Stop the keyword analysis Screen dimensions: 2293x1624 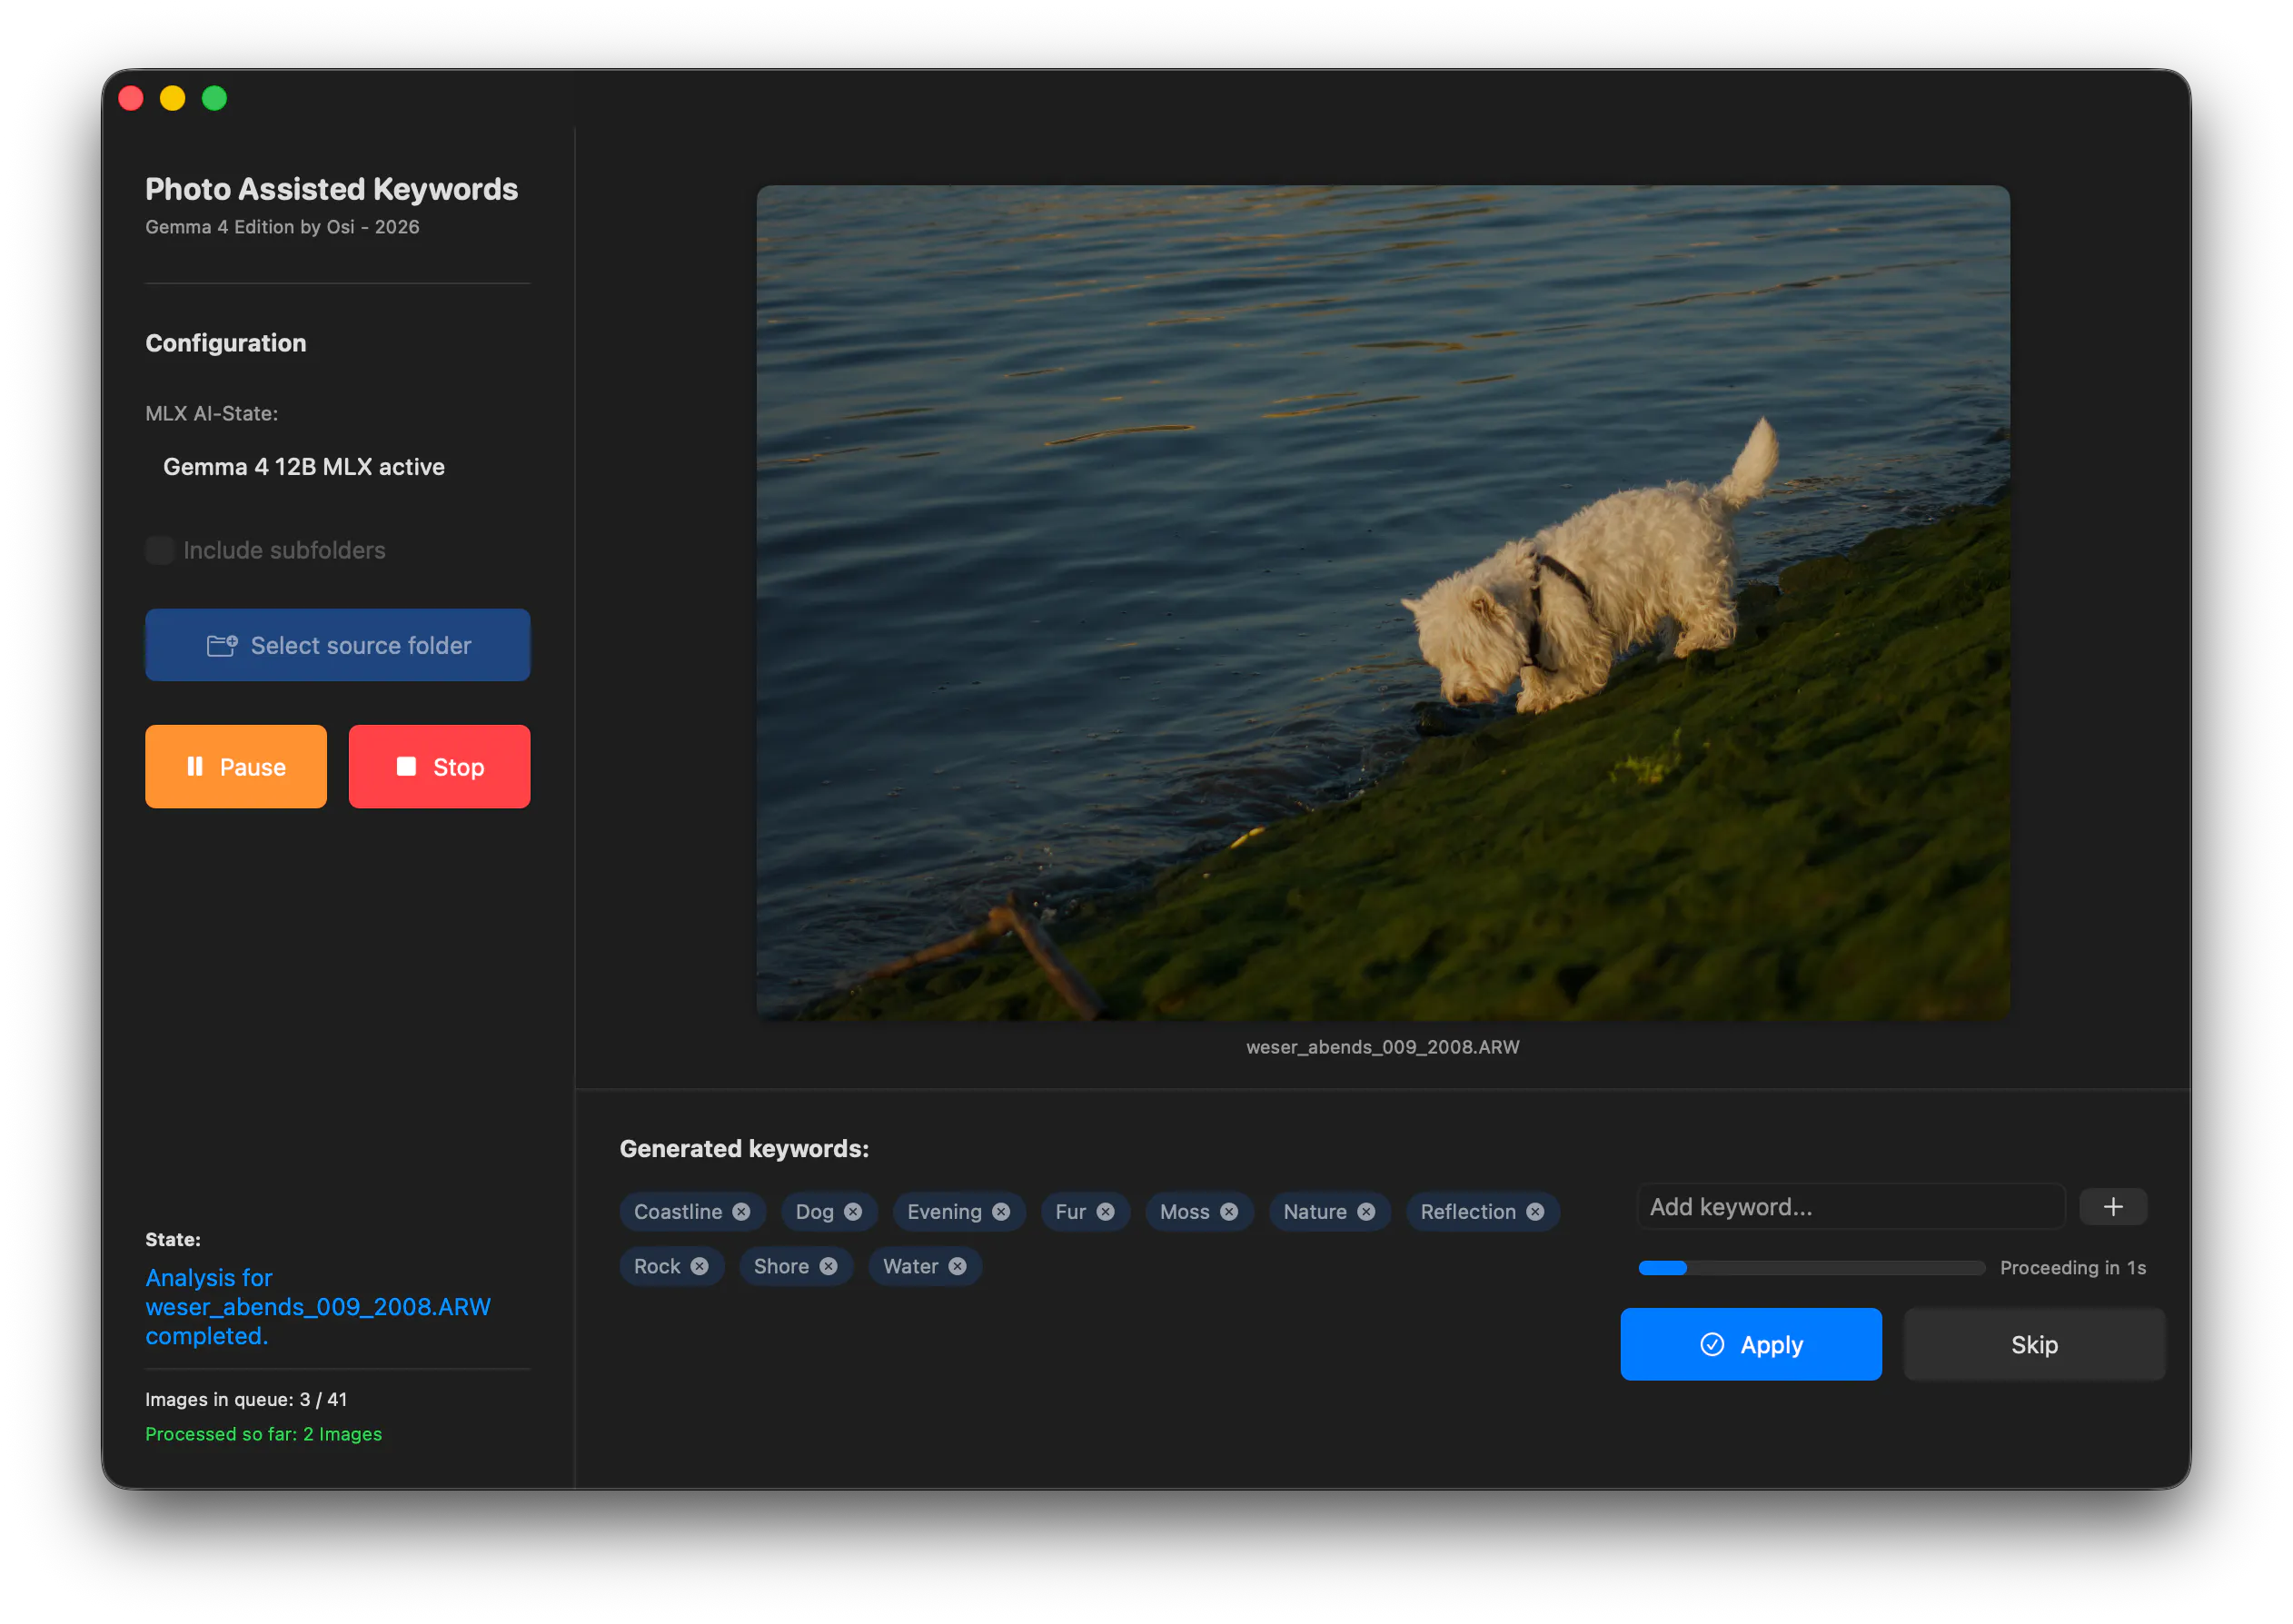[x=439, y=767]
